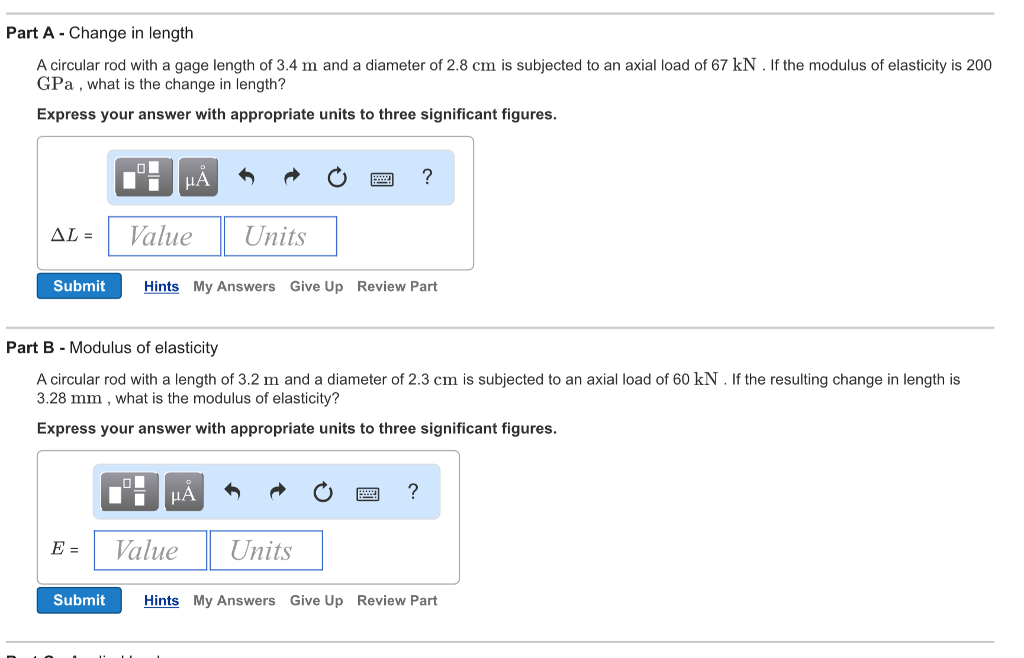Select Give Up under Part B

click(316, 601)
